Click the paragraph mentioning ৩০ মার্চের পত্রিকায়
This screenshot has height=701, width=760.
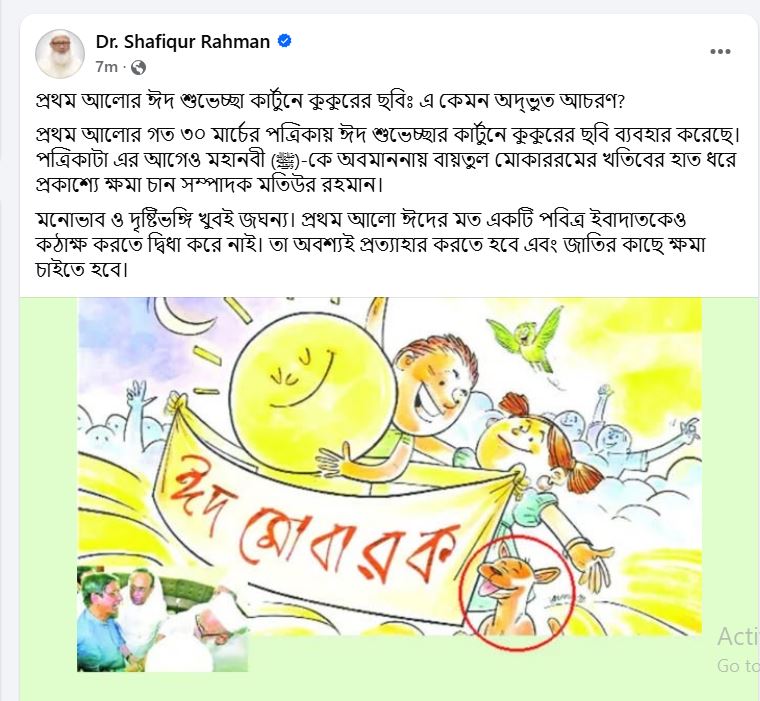click(x=388, y=159)
